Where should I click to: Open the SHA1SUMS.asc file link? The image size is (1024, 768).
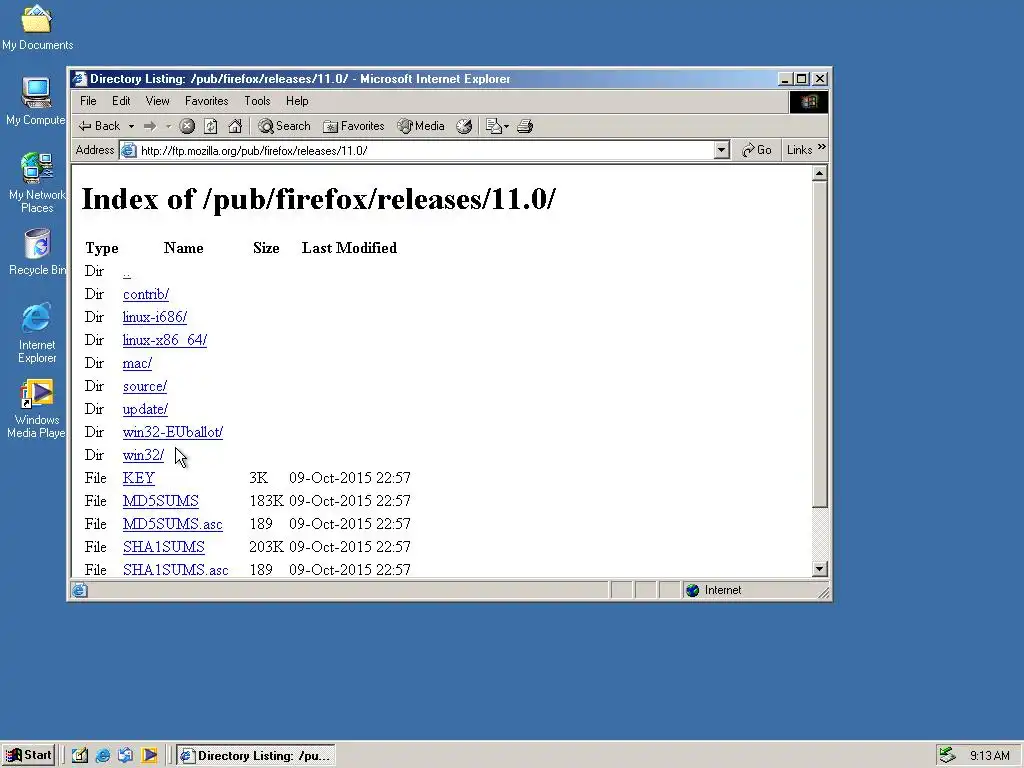175,569
